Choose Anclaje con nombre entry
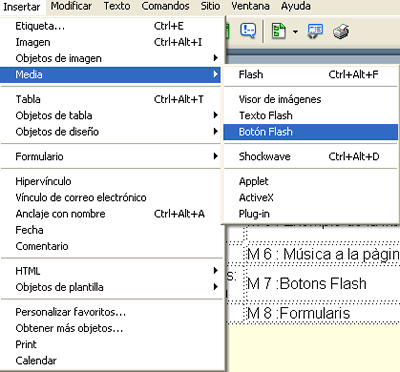The height and width of the screenshot is (372, 400). pyautogui.click(x=111, y=214)
